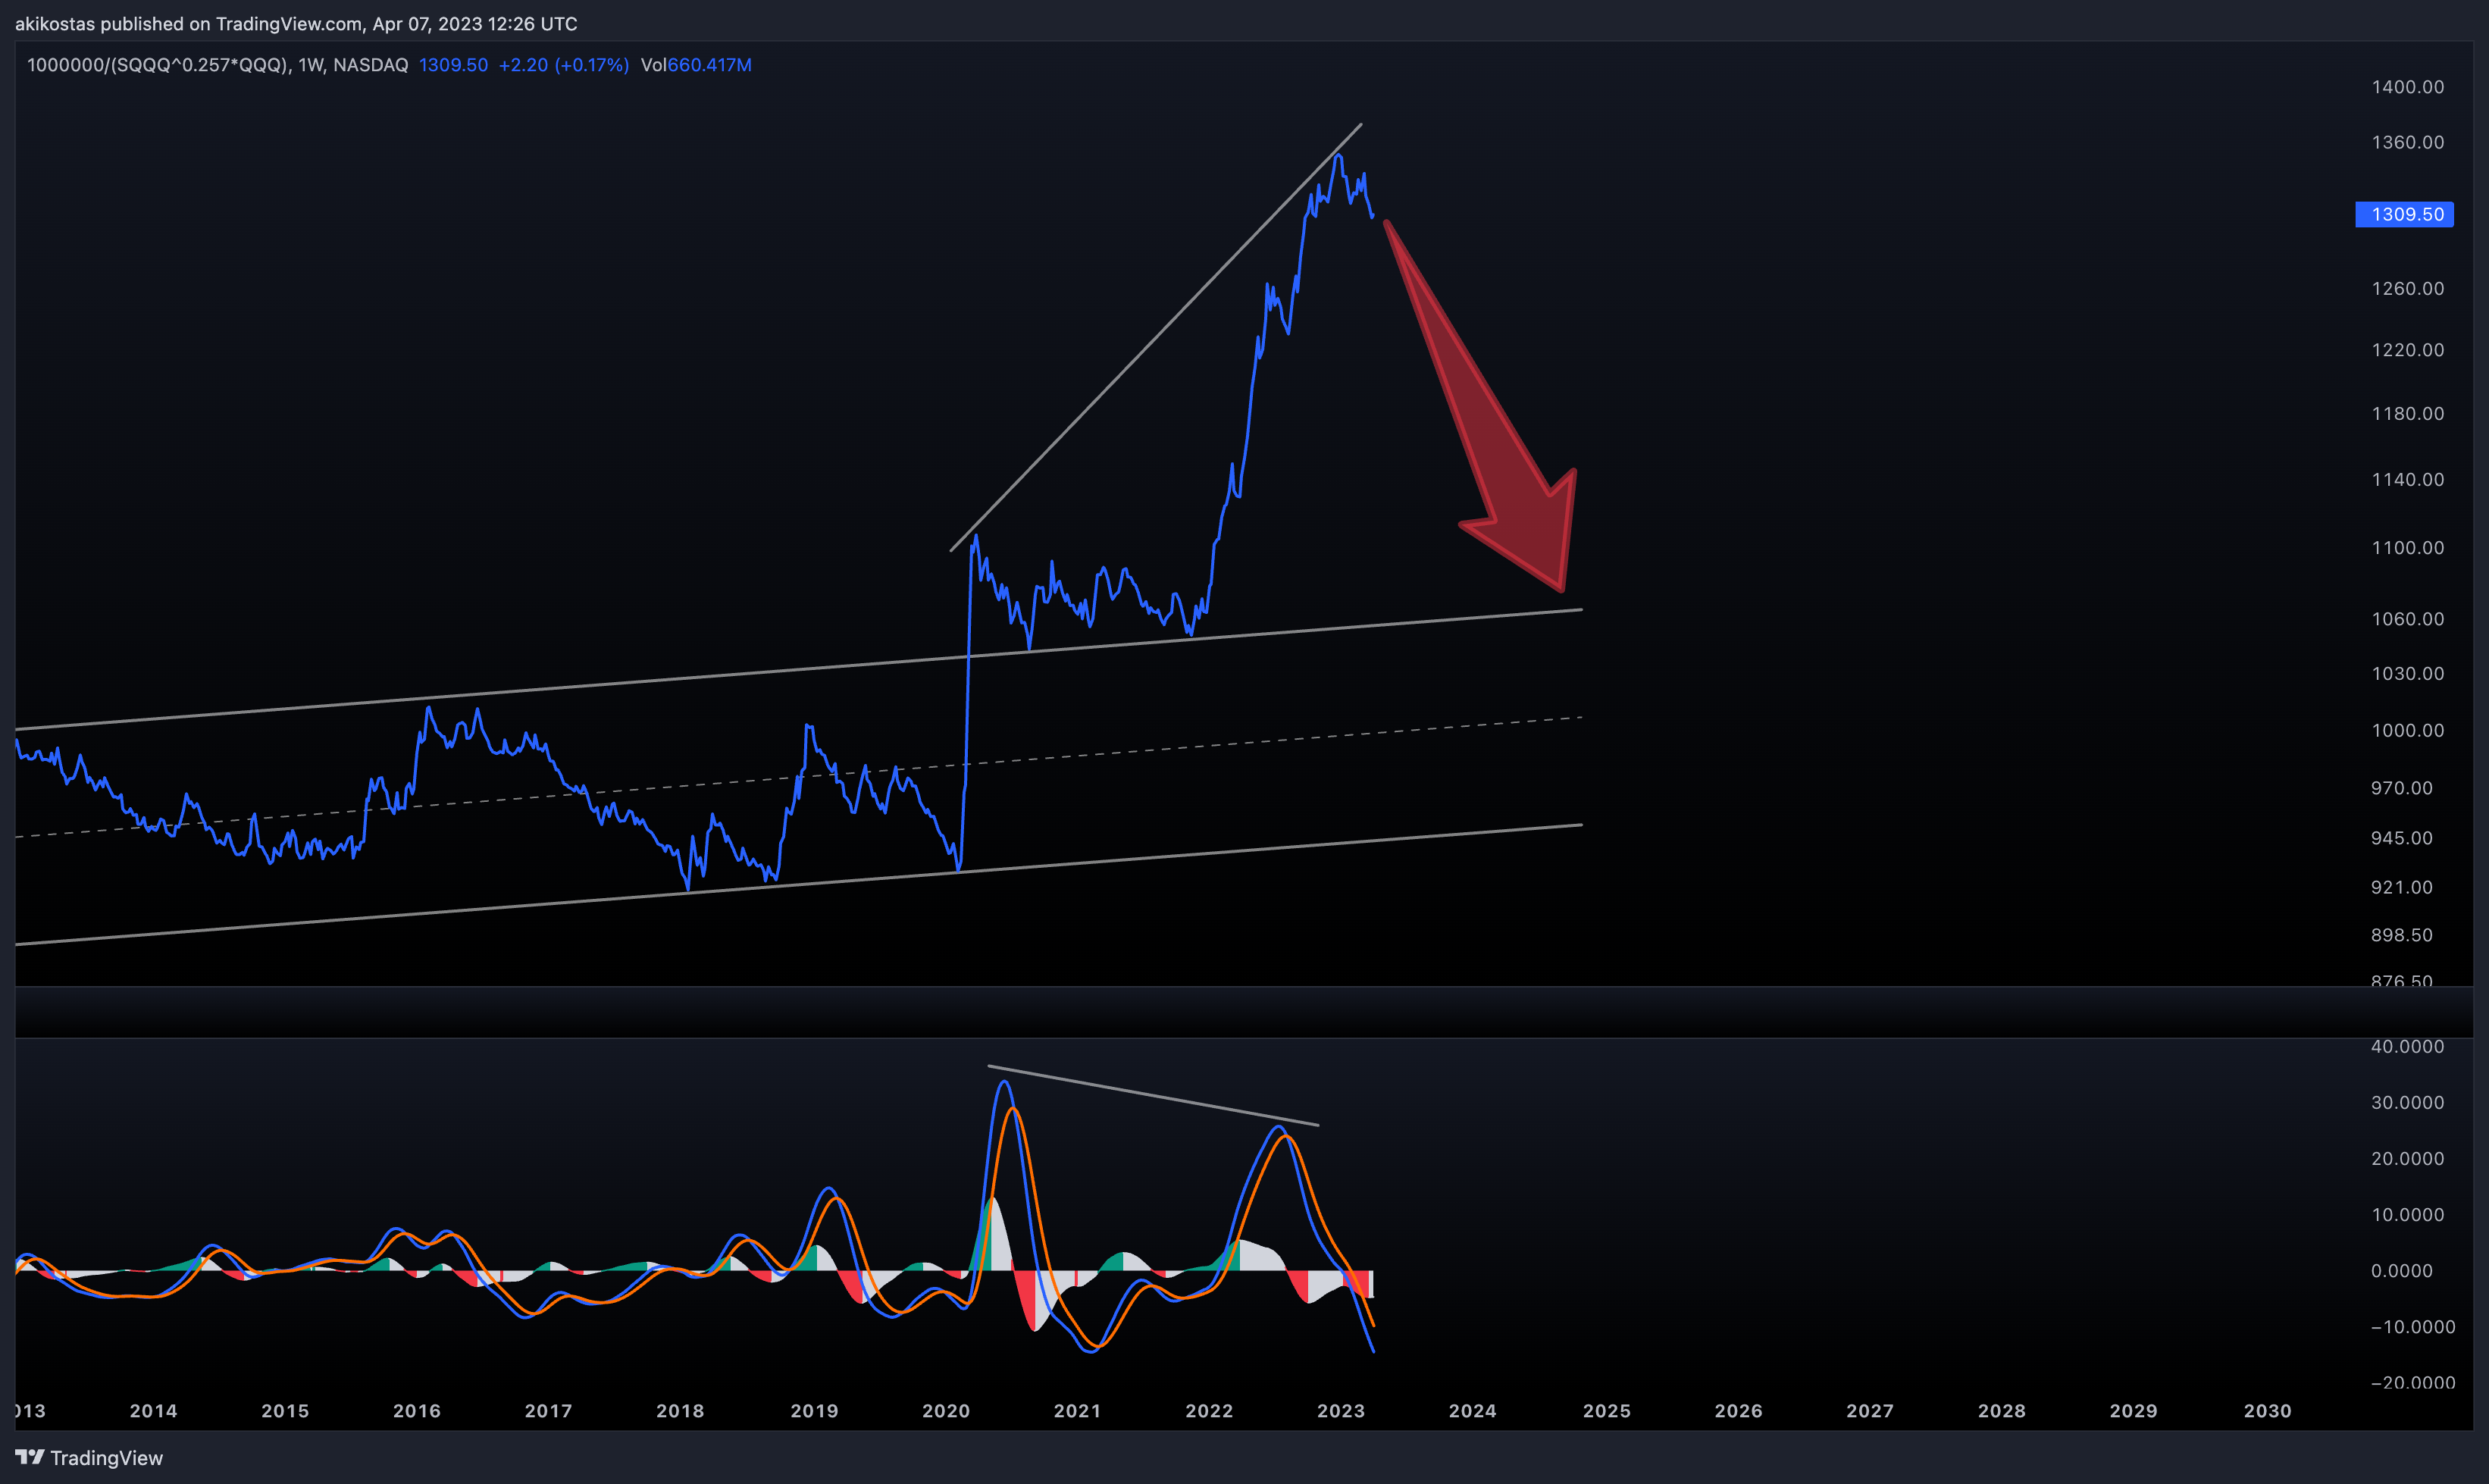Click the NASDAQ exchange label
This screenshot has width=2489, height=1484.
pos(371,65)
